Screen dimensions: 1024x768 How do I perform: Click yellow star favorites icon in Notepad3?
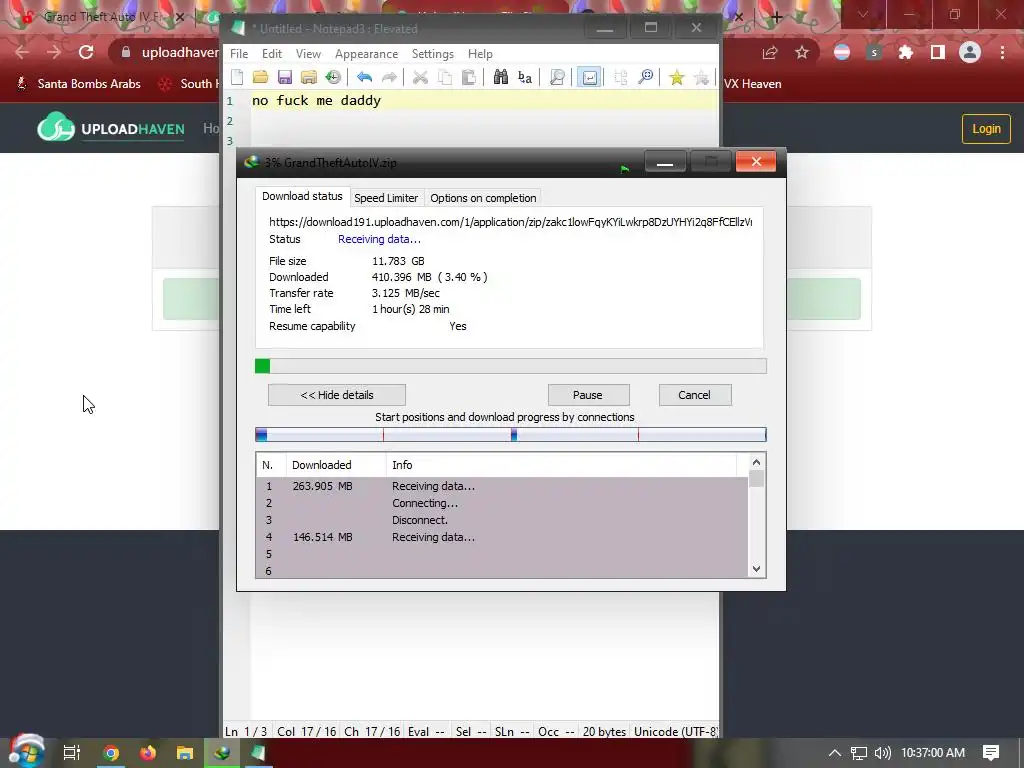(x=677, y=78)
